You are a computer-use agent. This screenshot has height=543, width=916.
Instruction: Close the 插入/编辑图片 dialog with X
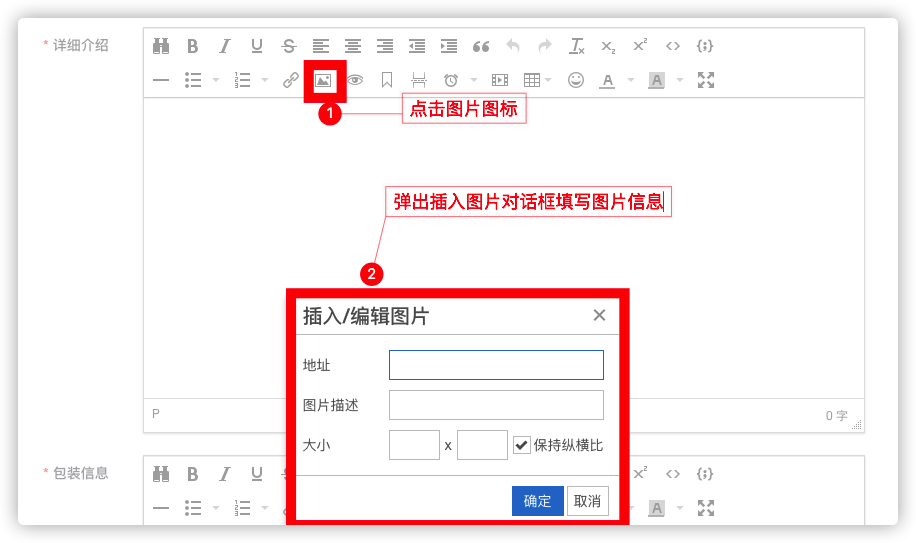point(599,315)
